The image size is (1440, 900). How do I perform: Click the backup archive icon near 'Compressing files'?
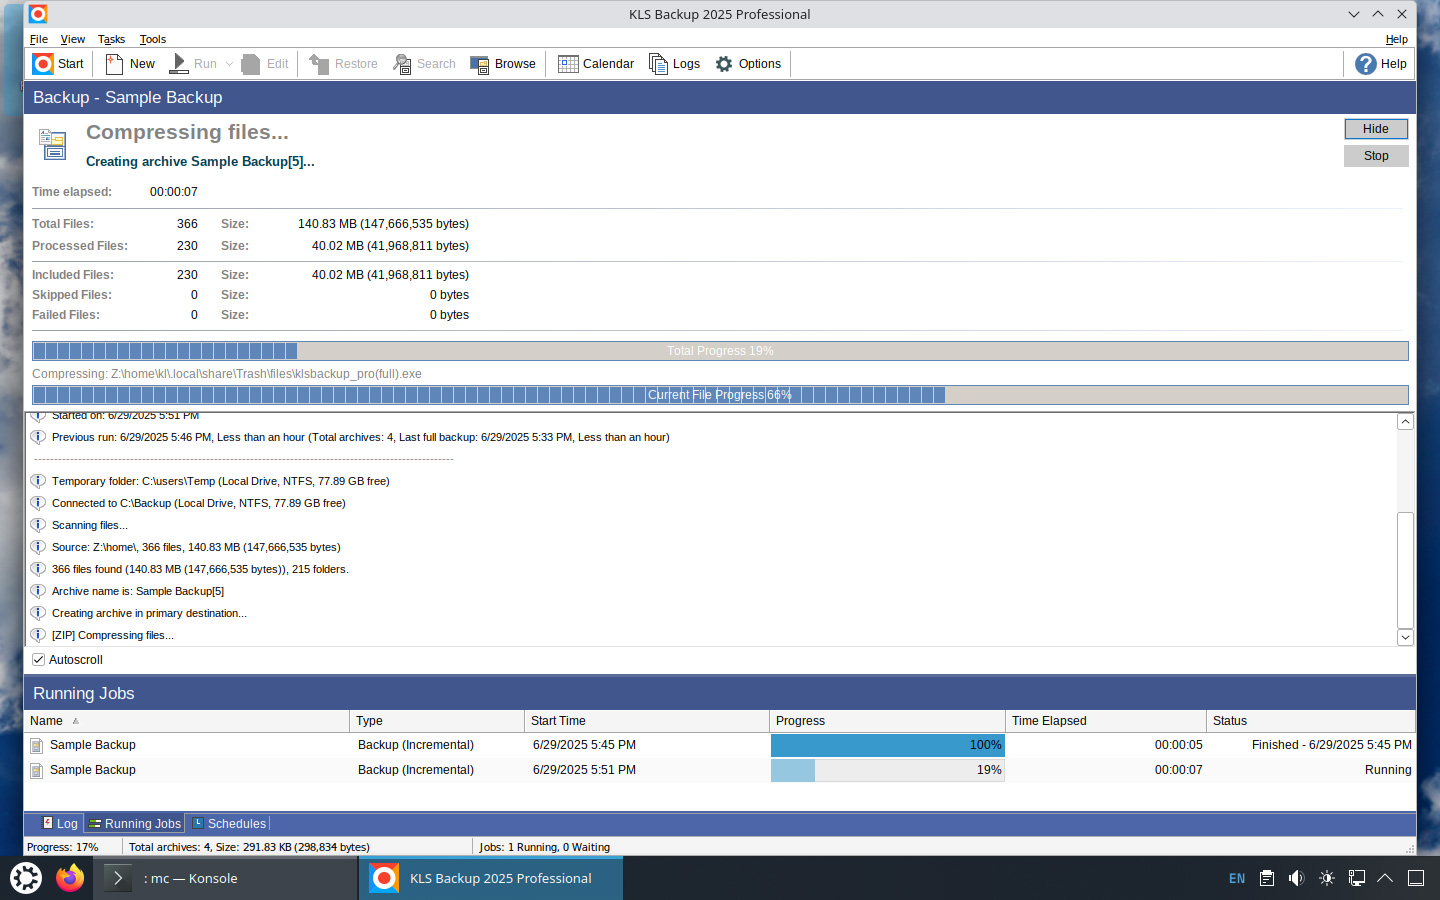coord(52,145)
